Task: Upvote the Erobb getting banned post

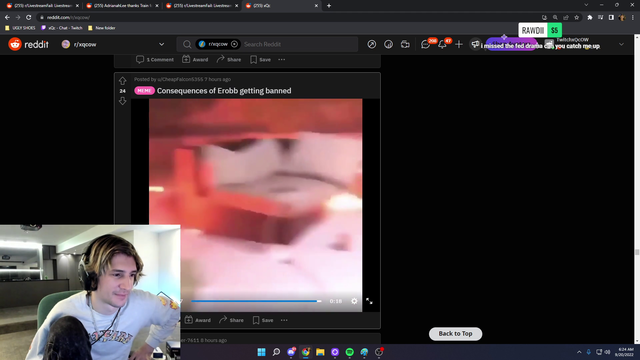Action: point(122,81)
